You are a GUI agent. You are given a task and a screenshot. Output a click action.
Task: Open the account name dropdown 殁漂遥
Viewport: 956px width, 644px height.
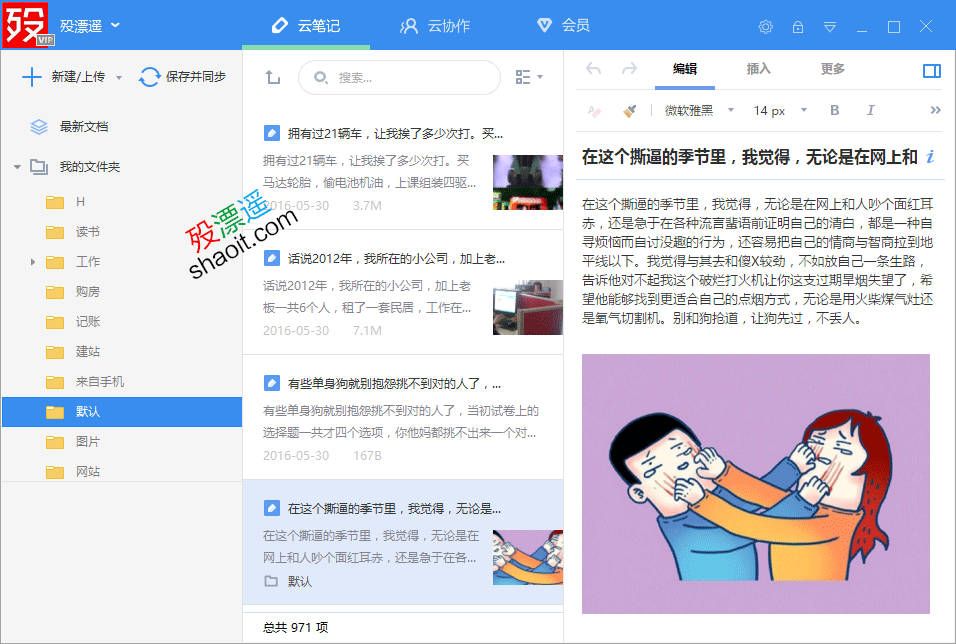tap(90, 26)
